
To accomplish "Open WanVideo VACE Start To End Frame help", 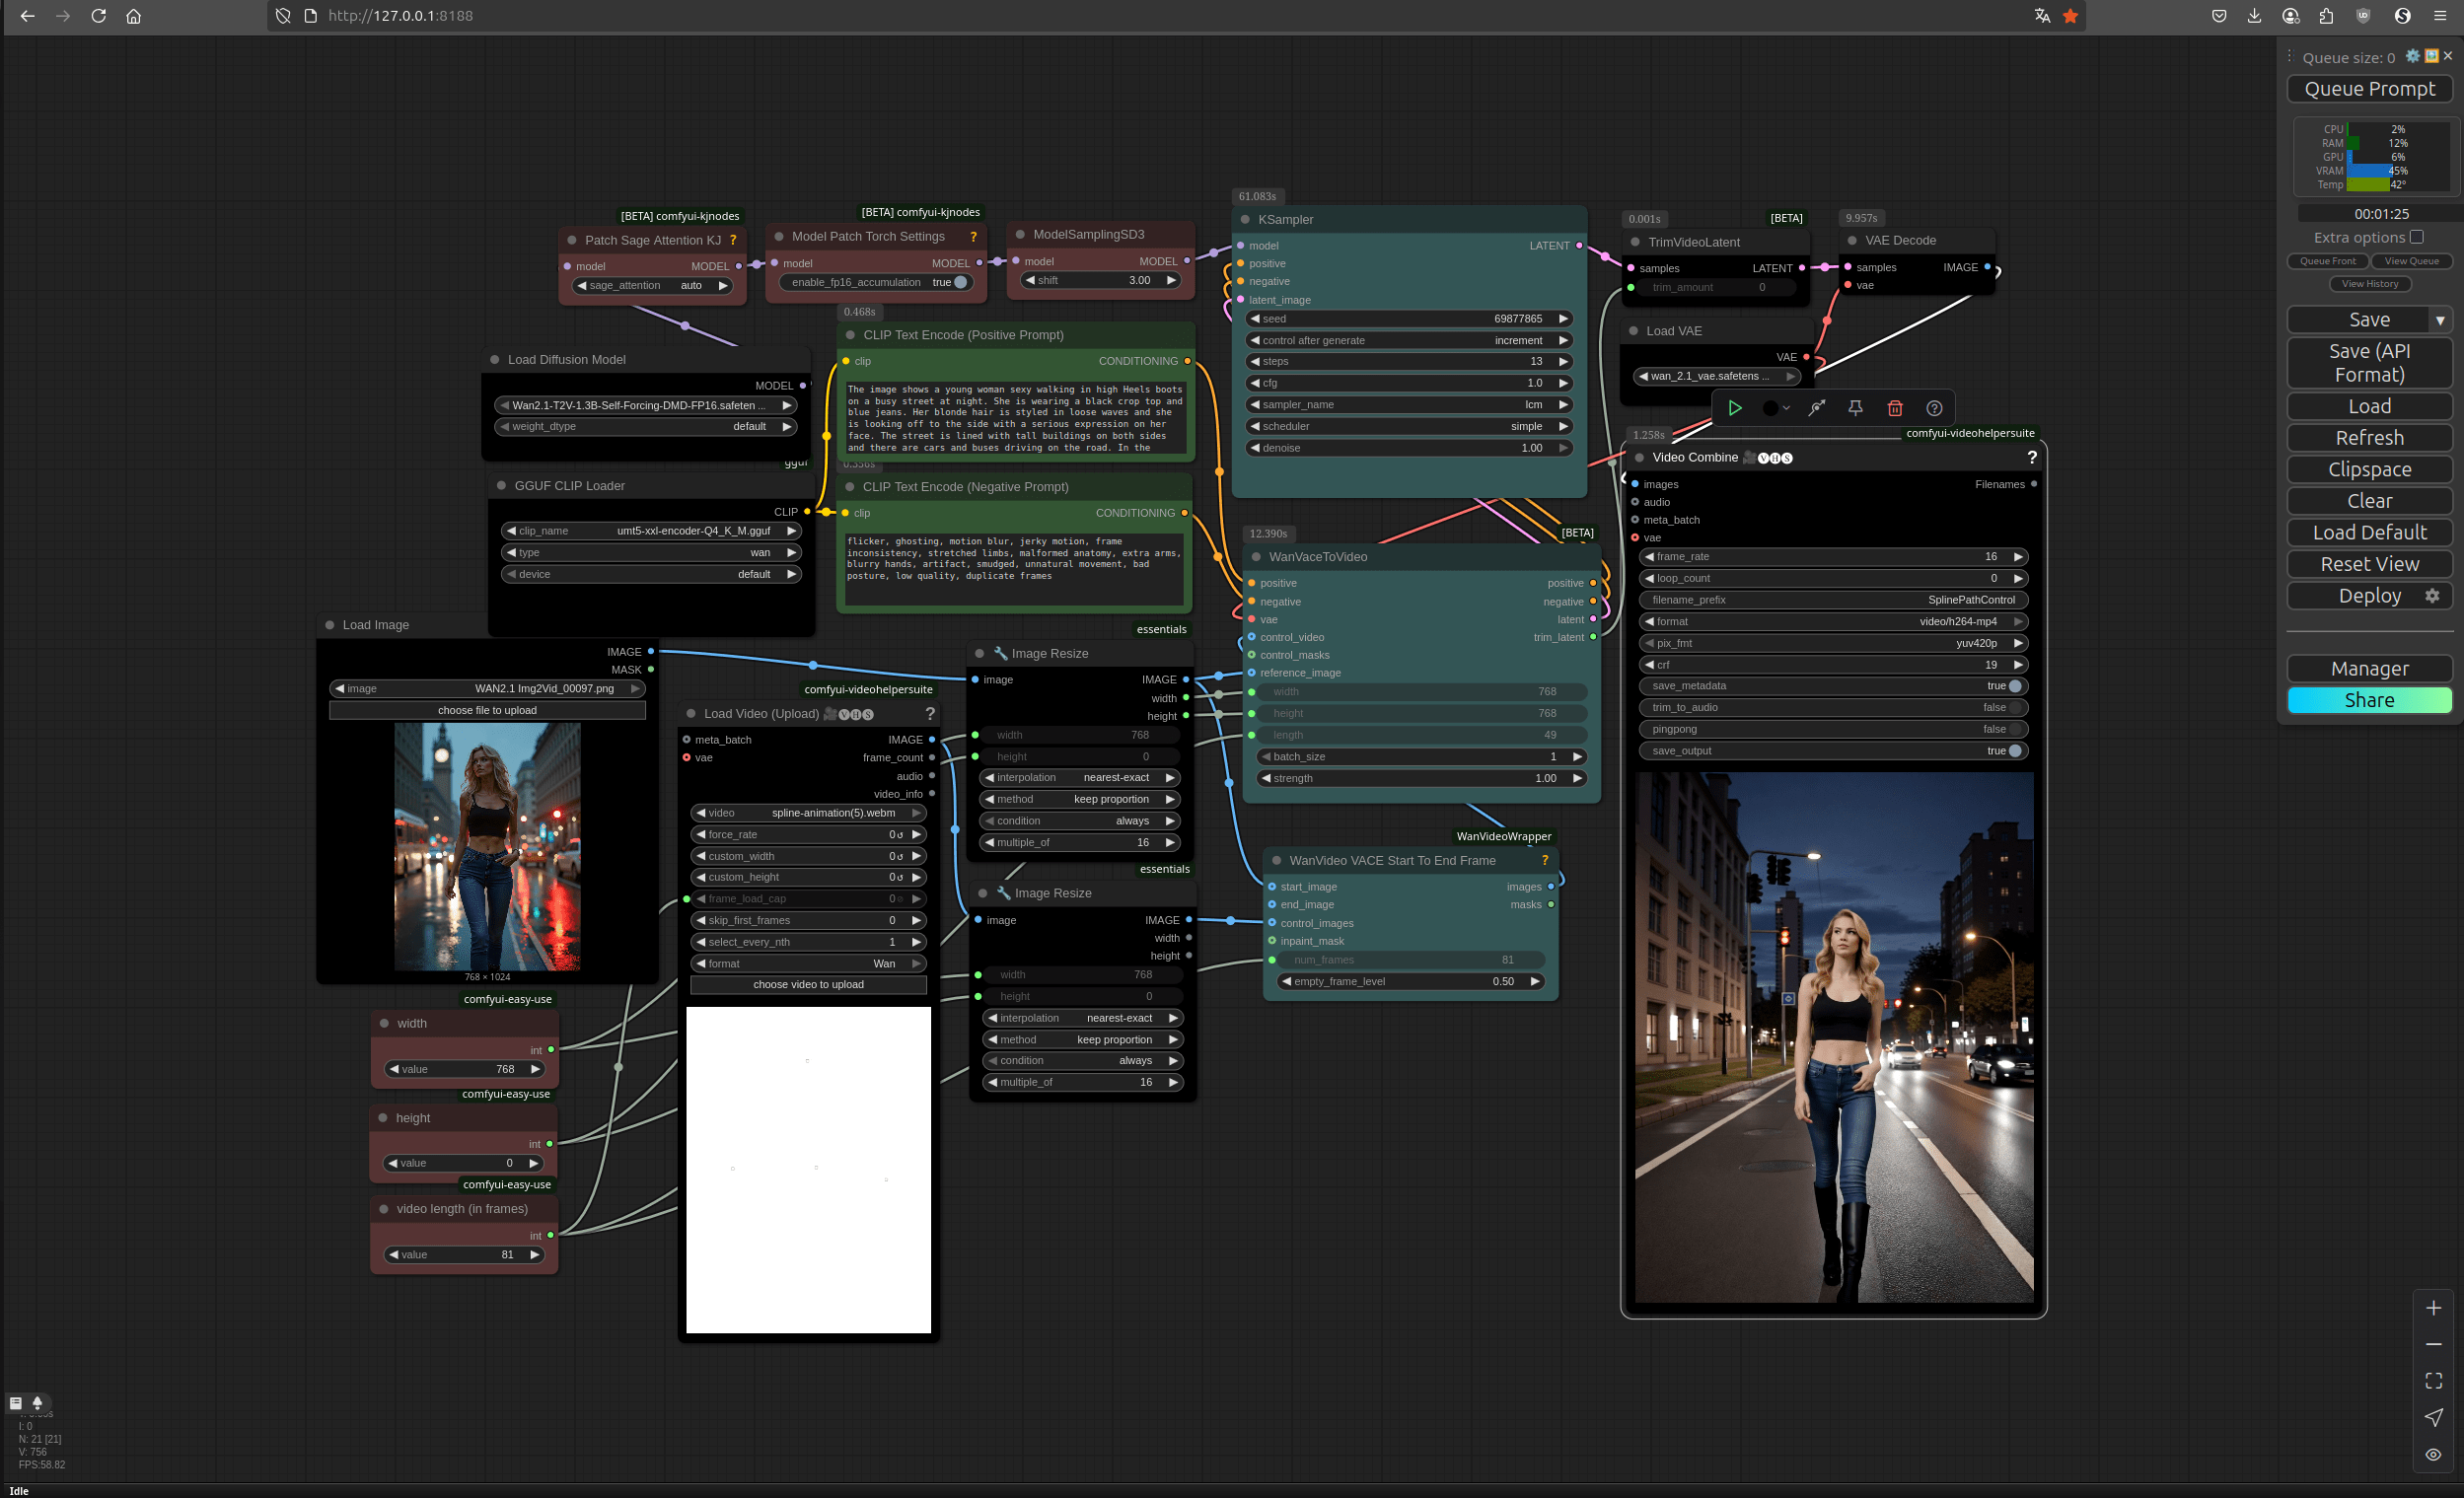I will [1544, 860].
